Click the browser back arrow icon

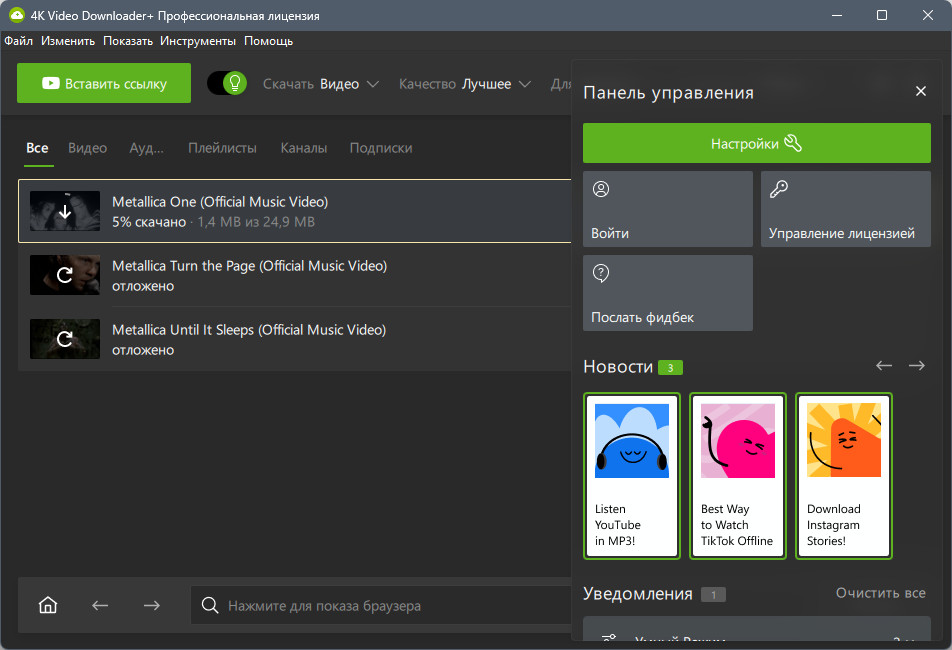(x=100, y=605)
